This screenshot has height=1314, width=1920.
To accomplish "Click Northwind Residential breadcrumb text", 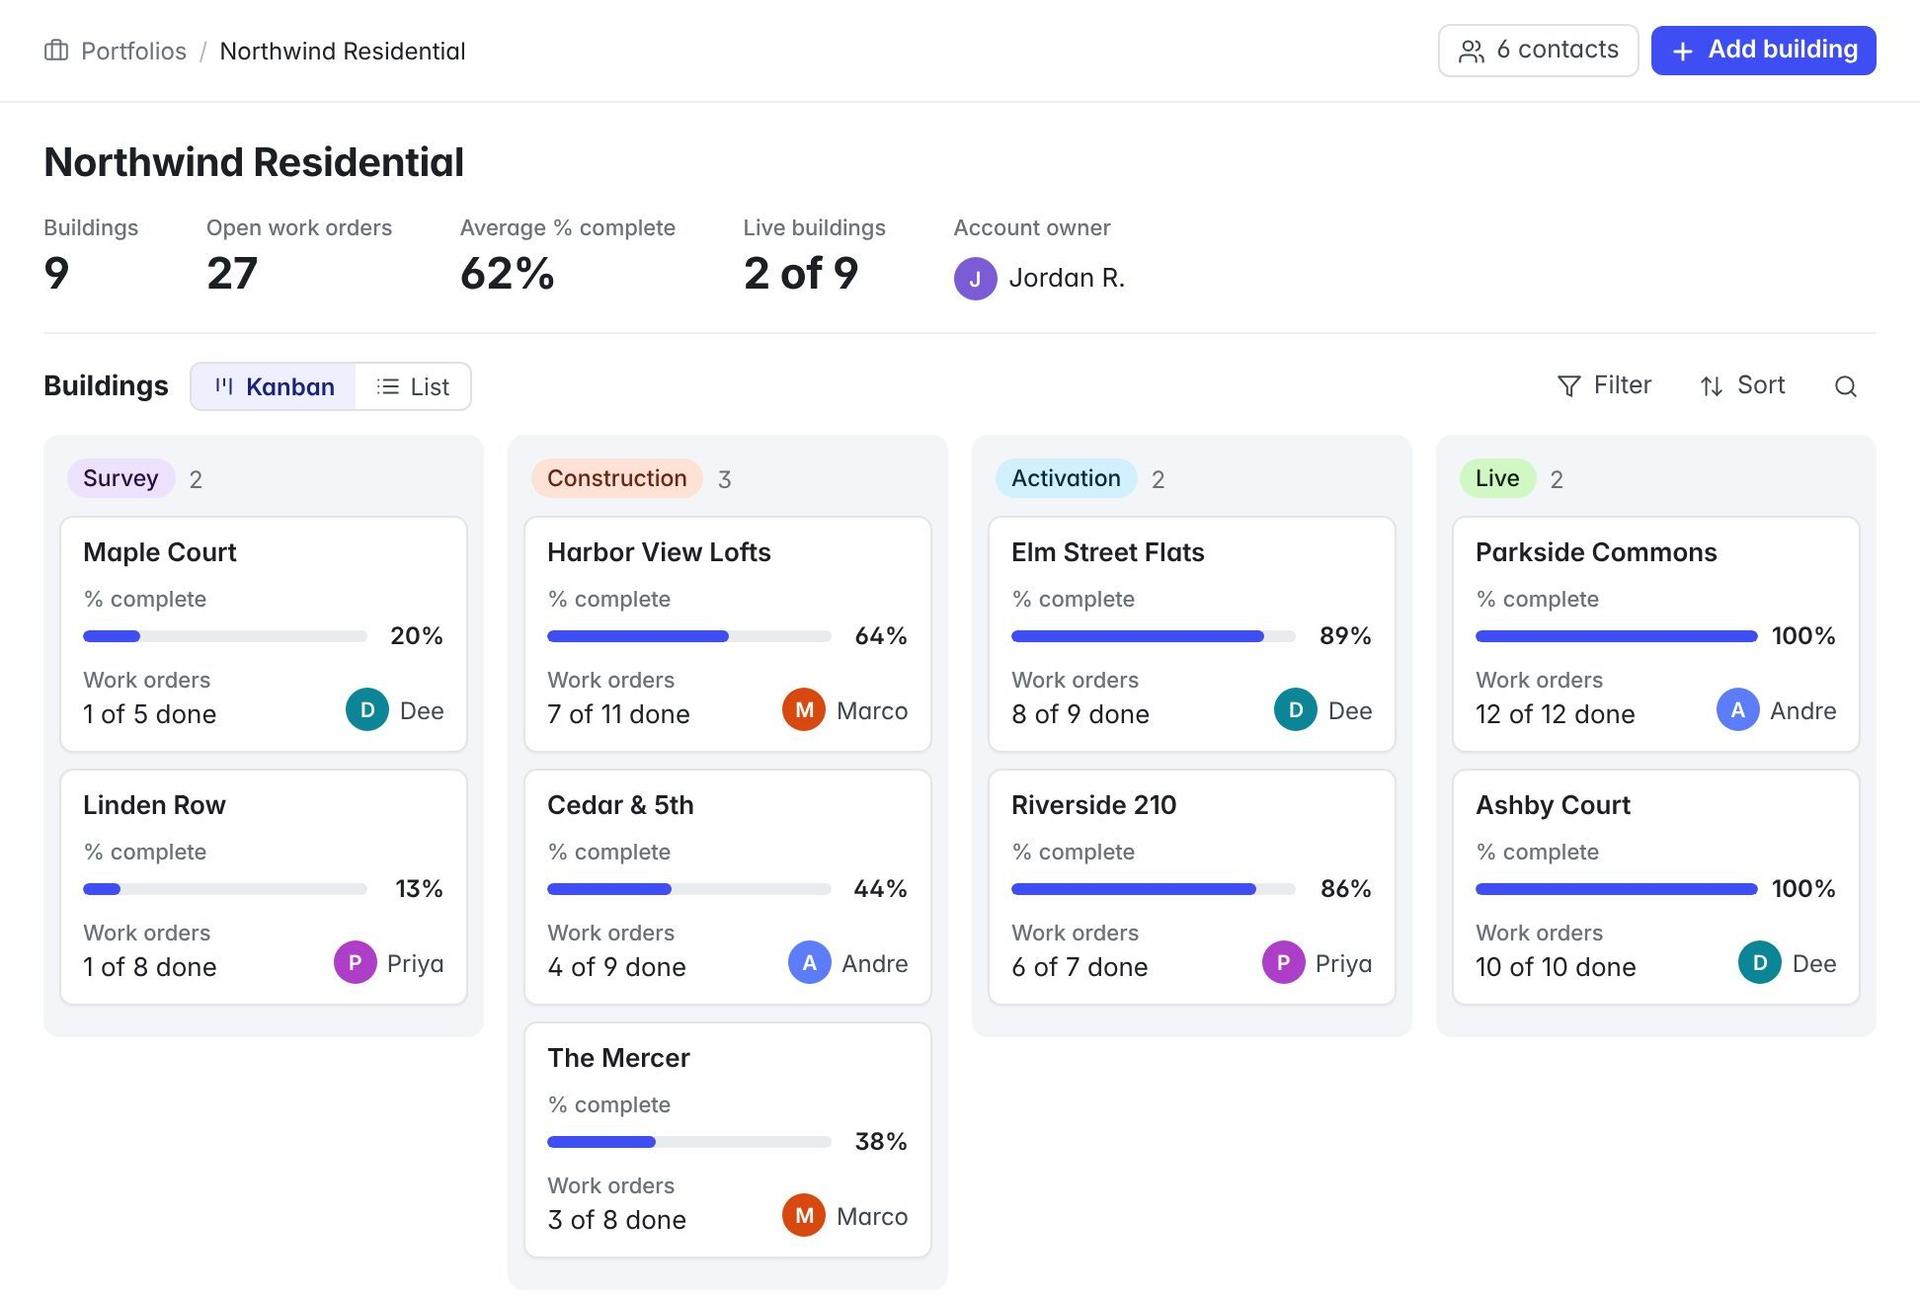I will point(342,51).
